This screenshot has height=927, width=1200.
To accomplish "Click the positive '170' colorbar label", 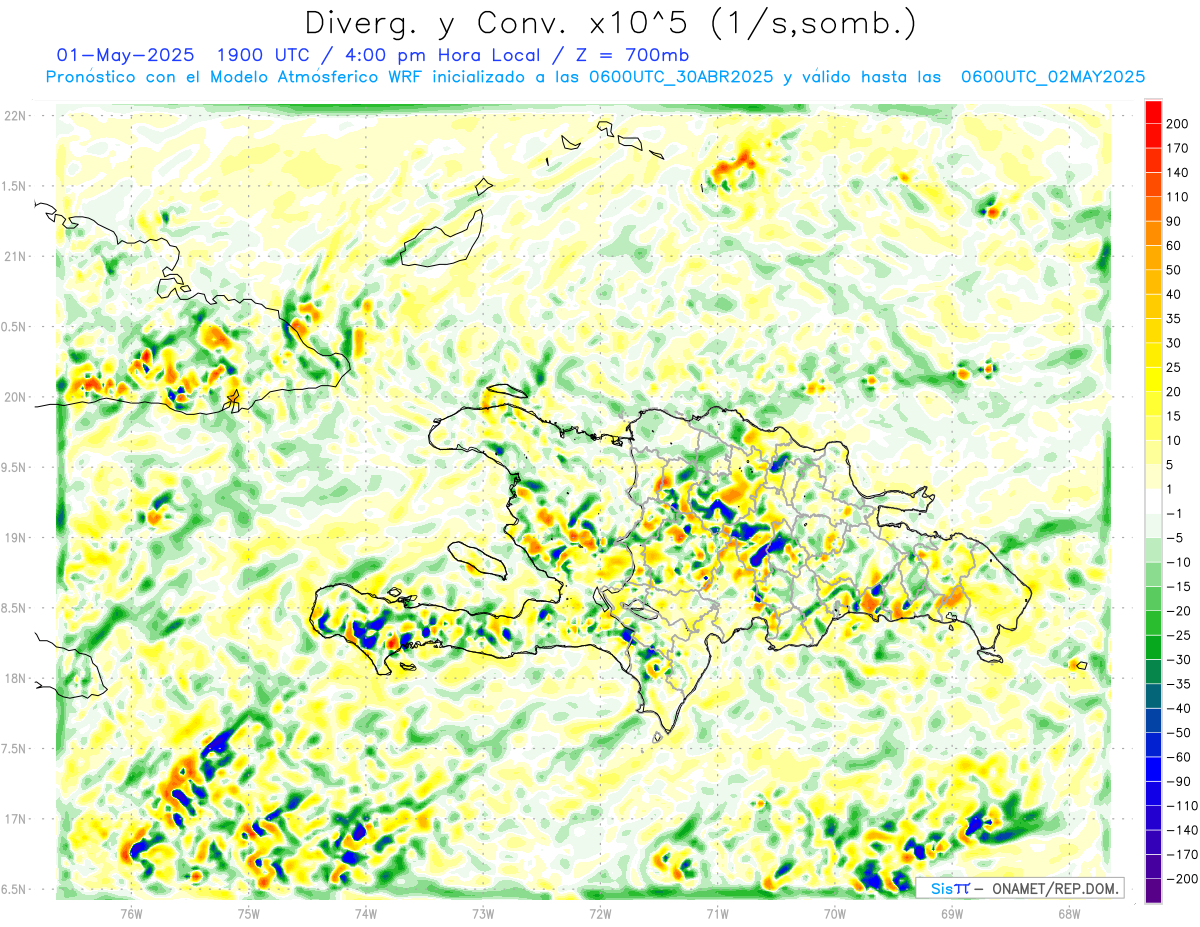I will (x=1178, y=148).
